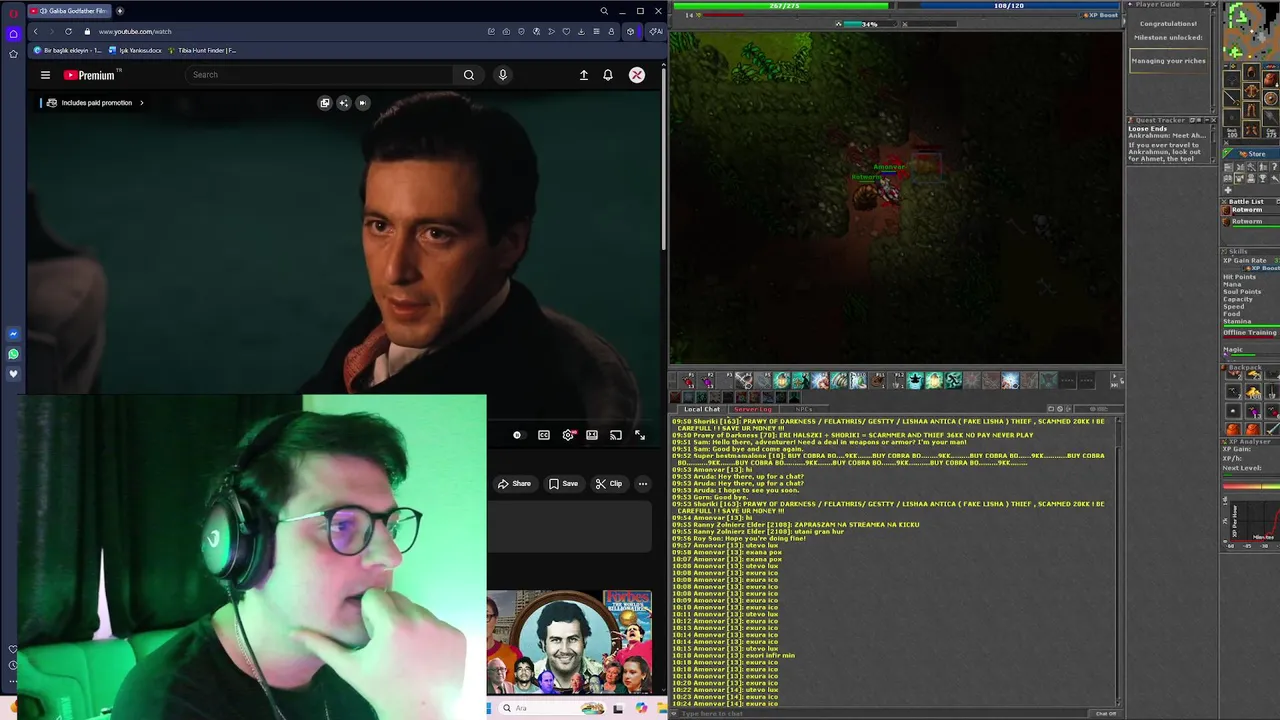Go to YouTube Premium home logo
This screenshot has width=1280, height=720.
click(90, 75)
